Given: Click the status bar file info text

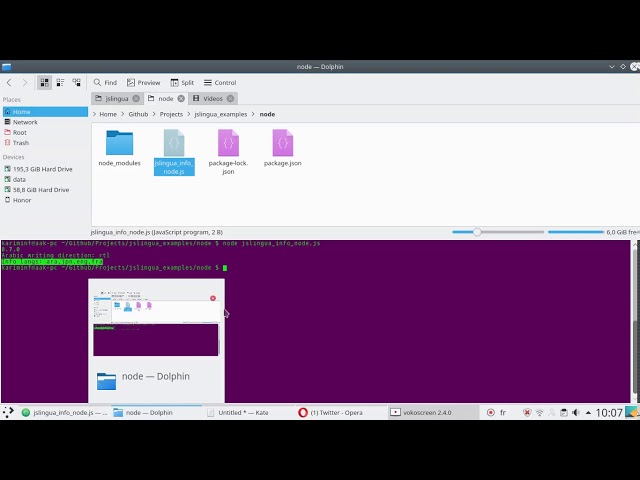Looking at the screenshot, I should pyautogui.click(x=157, y=232).
